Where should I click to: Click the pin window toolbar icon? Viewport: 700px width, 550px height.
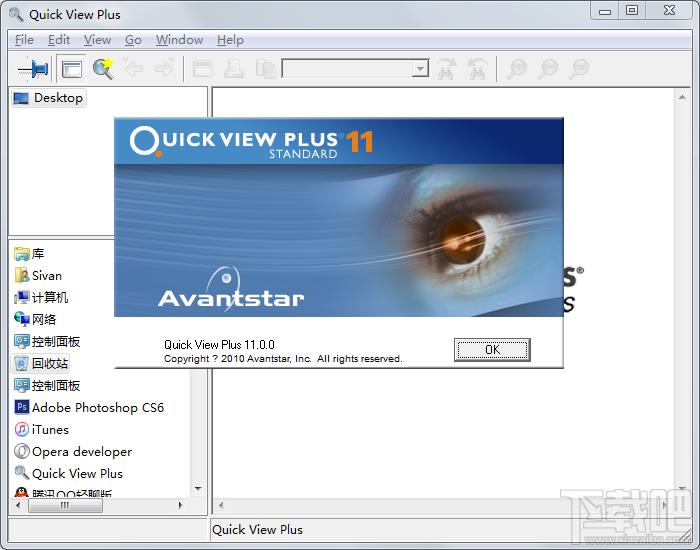(x=33, y=69)
